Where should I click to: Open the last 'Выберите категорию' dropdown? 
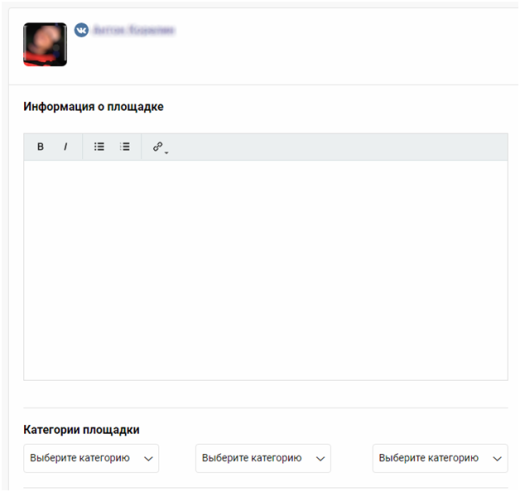[440, 458]
